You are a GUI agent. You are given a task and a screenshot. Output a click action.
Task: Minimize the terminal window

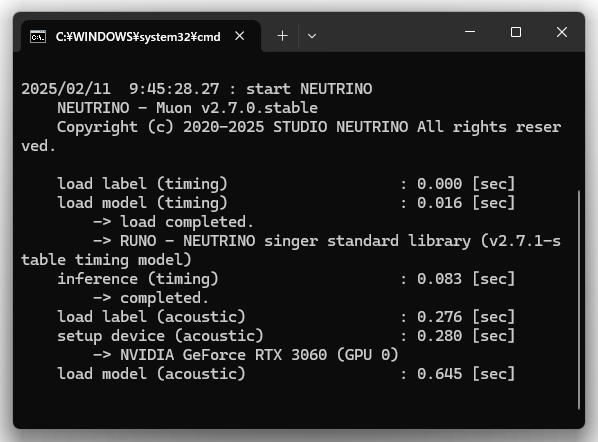pyautogui.click(x=470, y=32)
